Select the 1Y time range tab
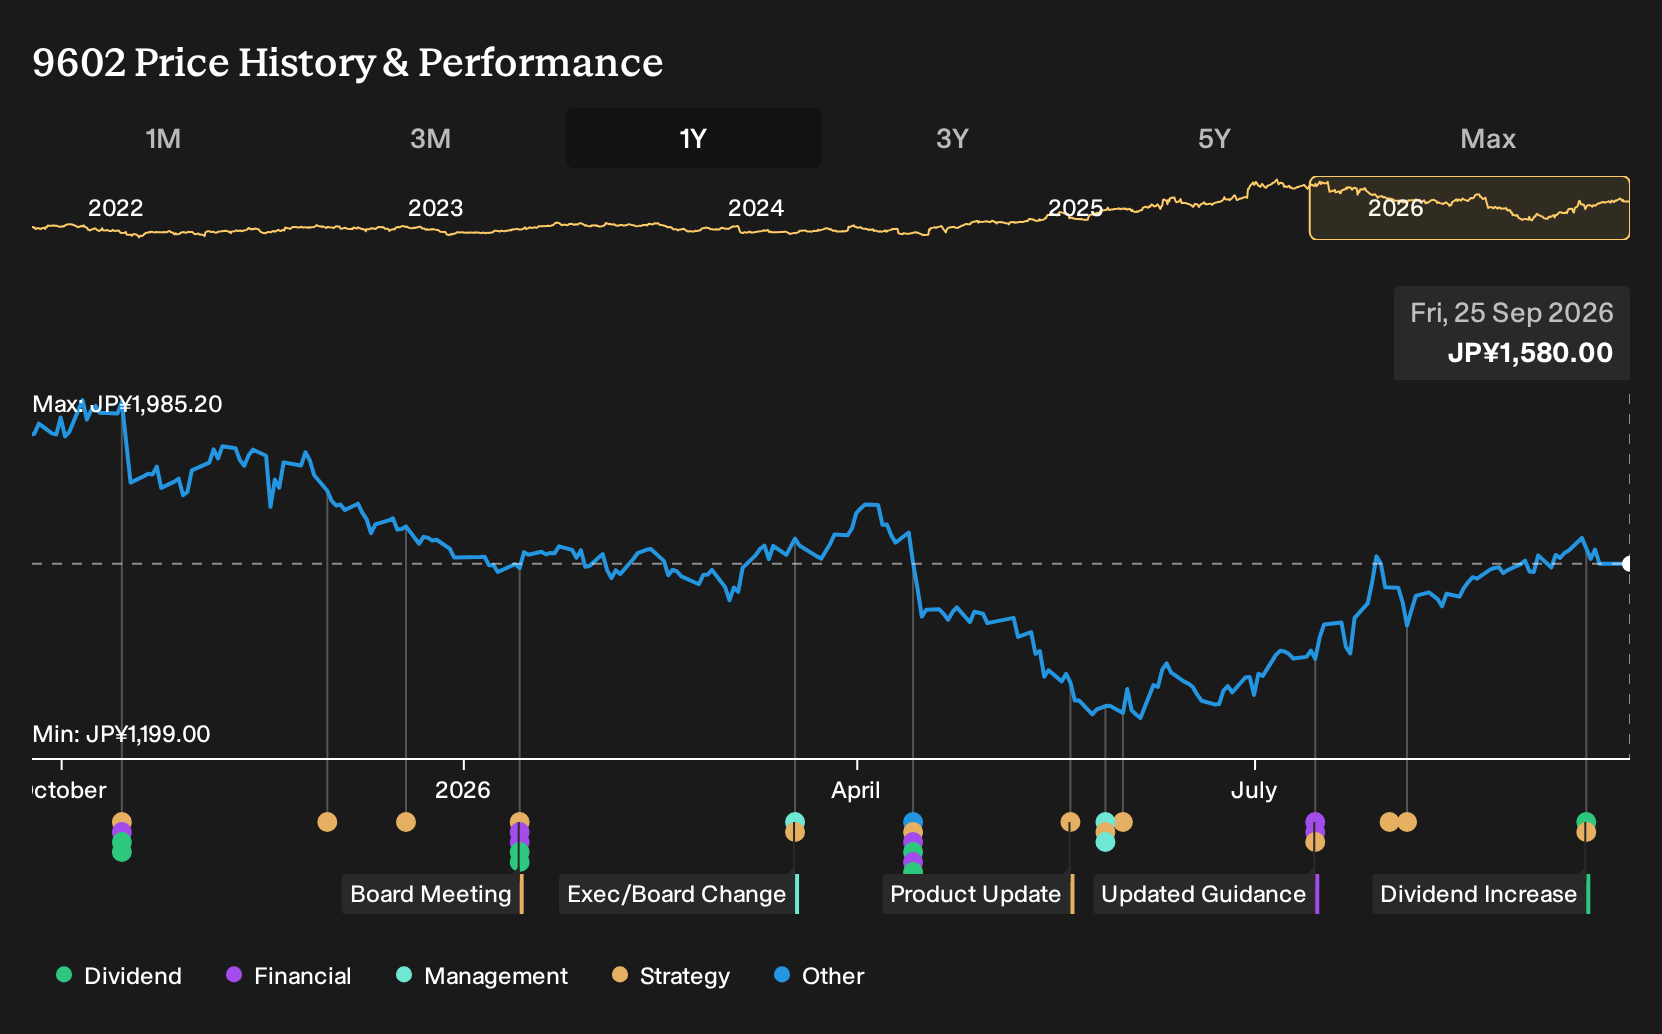Screen dimensions: 1662x1034 [694, 138]
